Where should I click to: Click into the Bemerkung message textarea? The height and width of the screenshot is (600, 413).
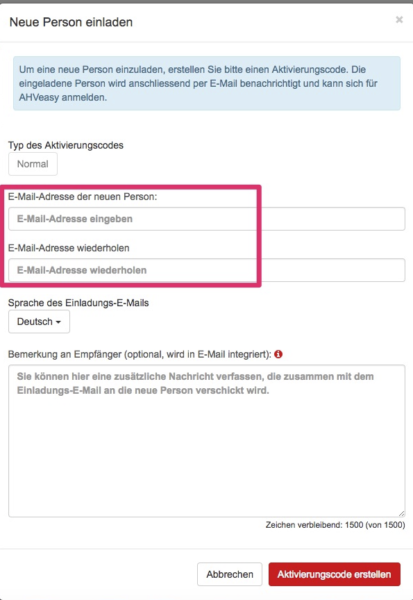tap(207, 441)
